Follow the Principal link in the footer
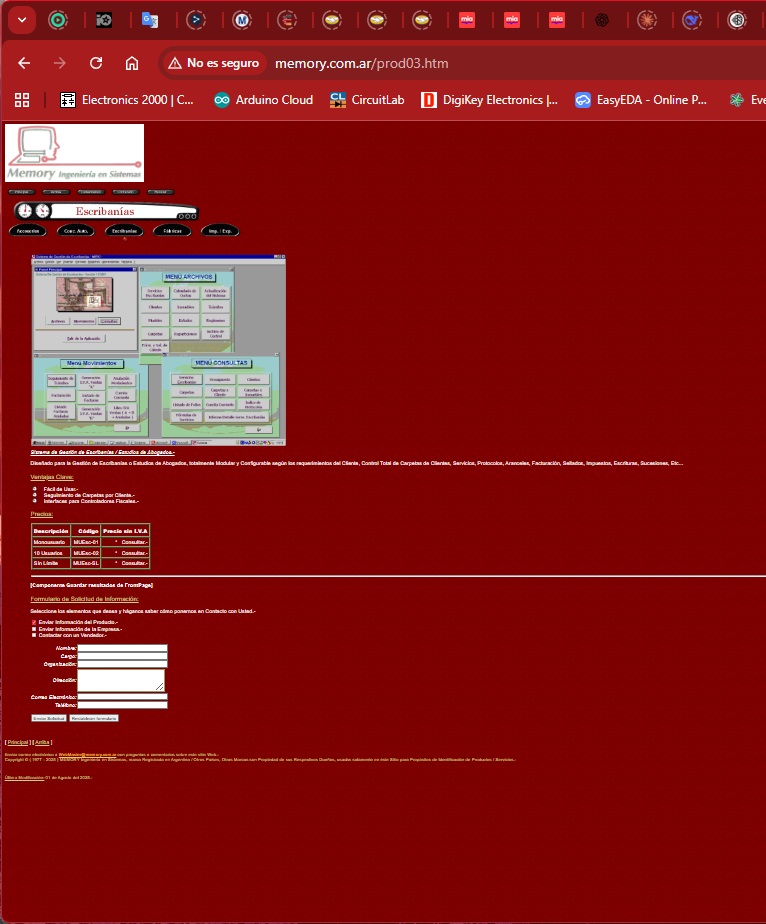This screenshot has width=766, height=924. point(18,742)
